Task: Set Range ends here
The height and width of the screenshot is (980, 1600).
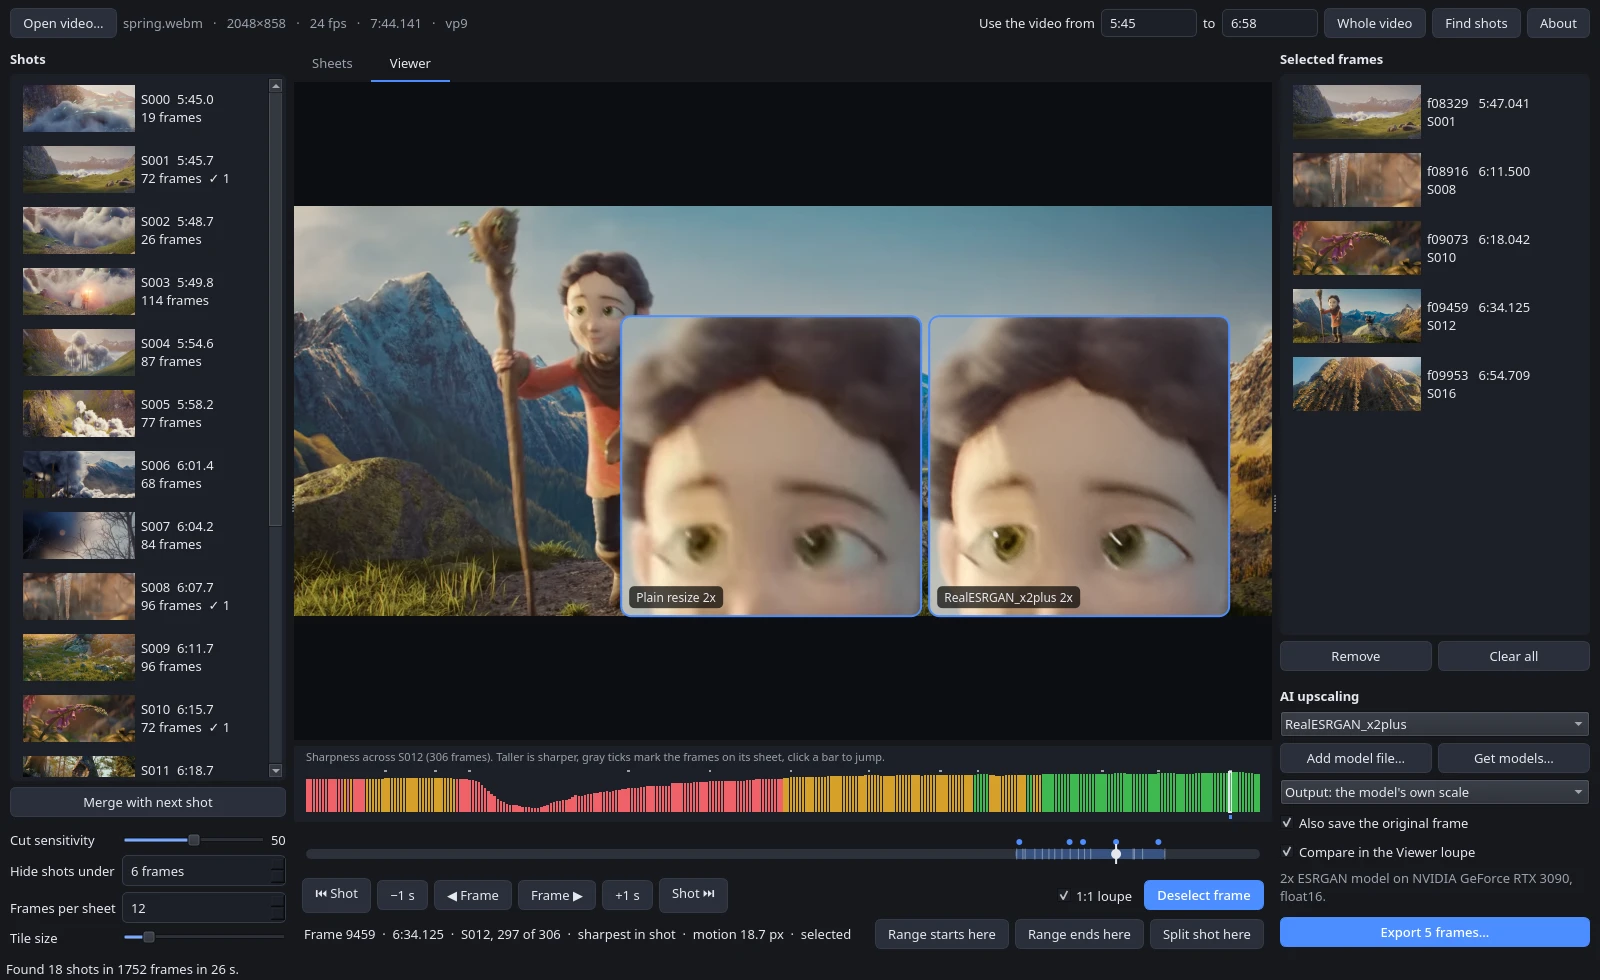Action: click(x=1079, y=935)
